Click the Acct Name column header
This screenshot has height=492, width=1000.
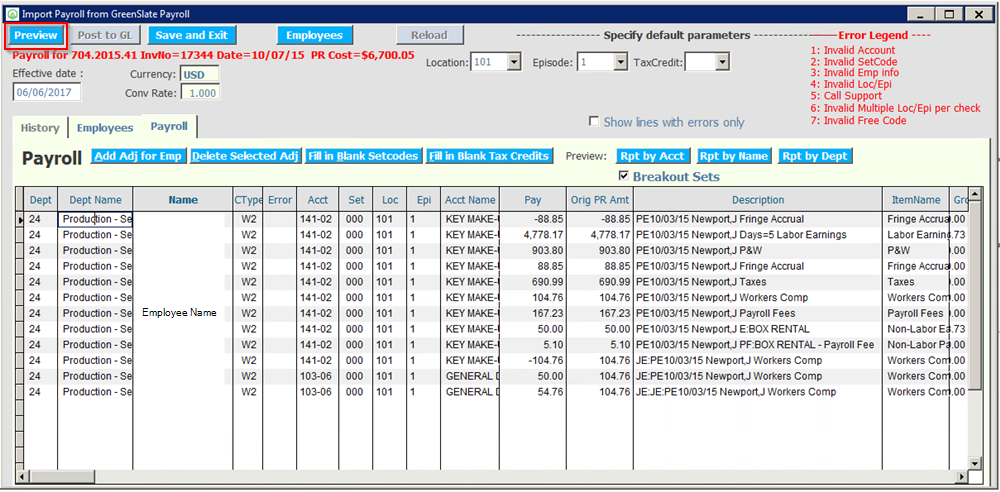(470, 200)
